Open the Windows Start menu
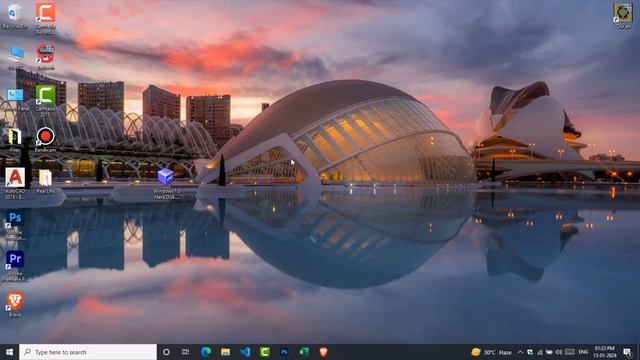This screenshot has width=640, height=360. point(9,352)
